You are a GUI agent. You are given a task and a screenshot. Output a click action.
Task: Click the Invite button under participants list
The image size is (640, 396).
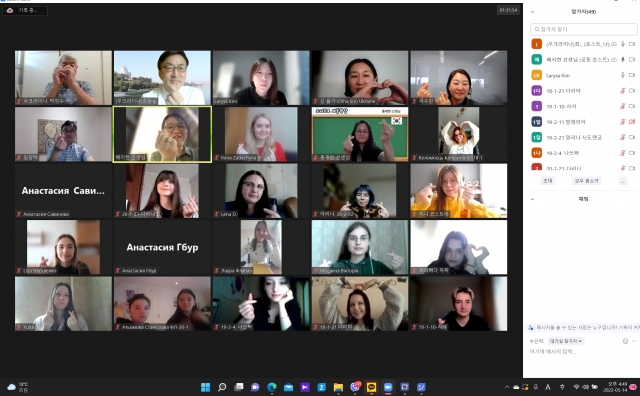click(x=547, y=181)
